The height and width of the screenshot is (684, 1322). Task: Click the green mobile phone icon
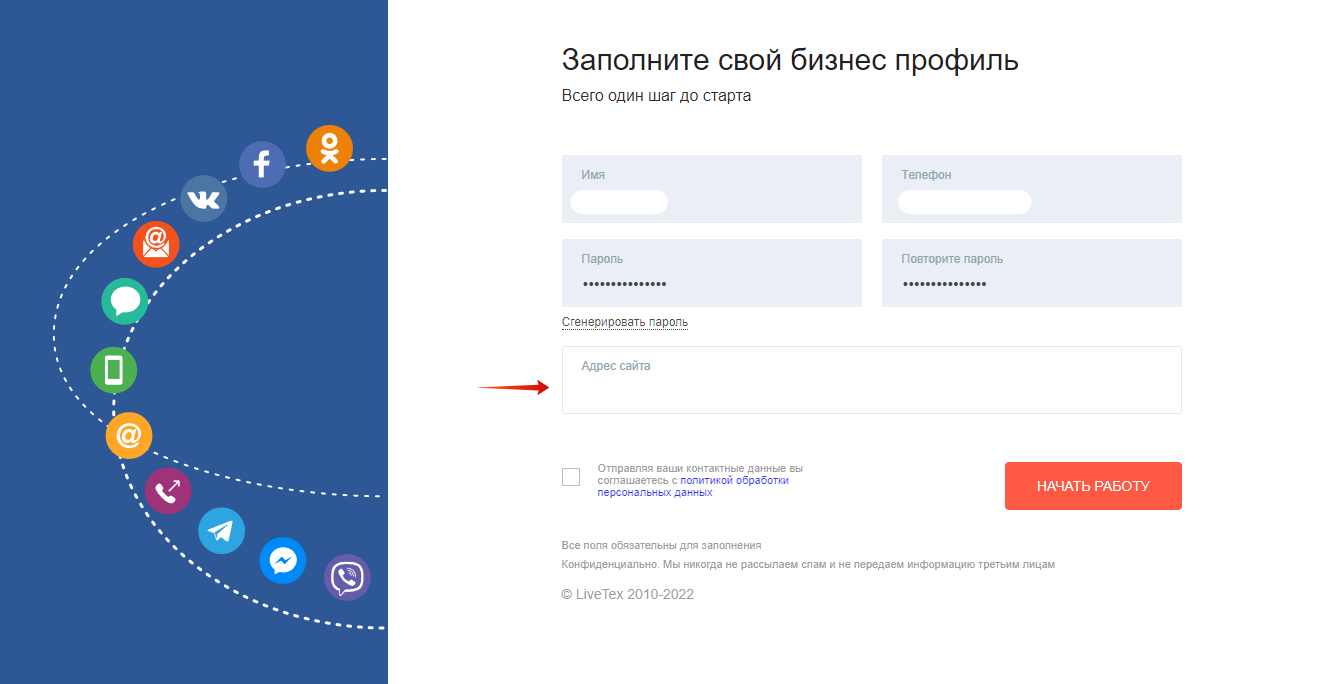click(x=113, y=370)
